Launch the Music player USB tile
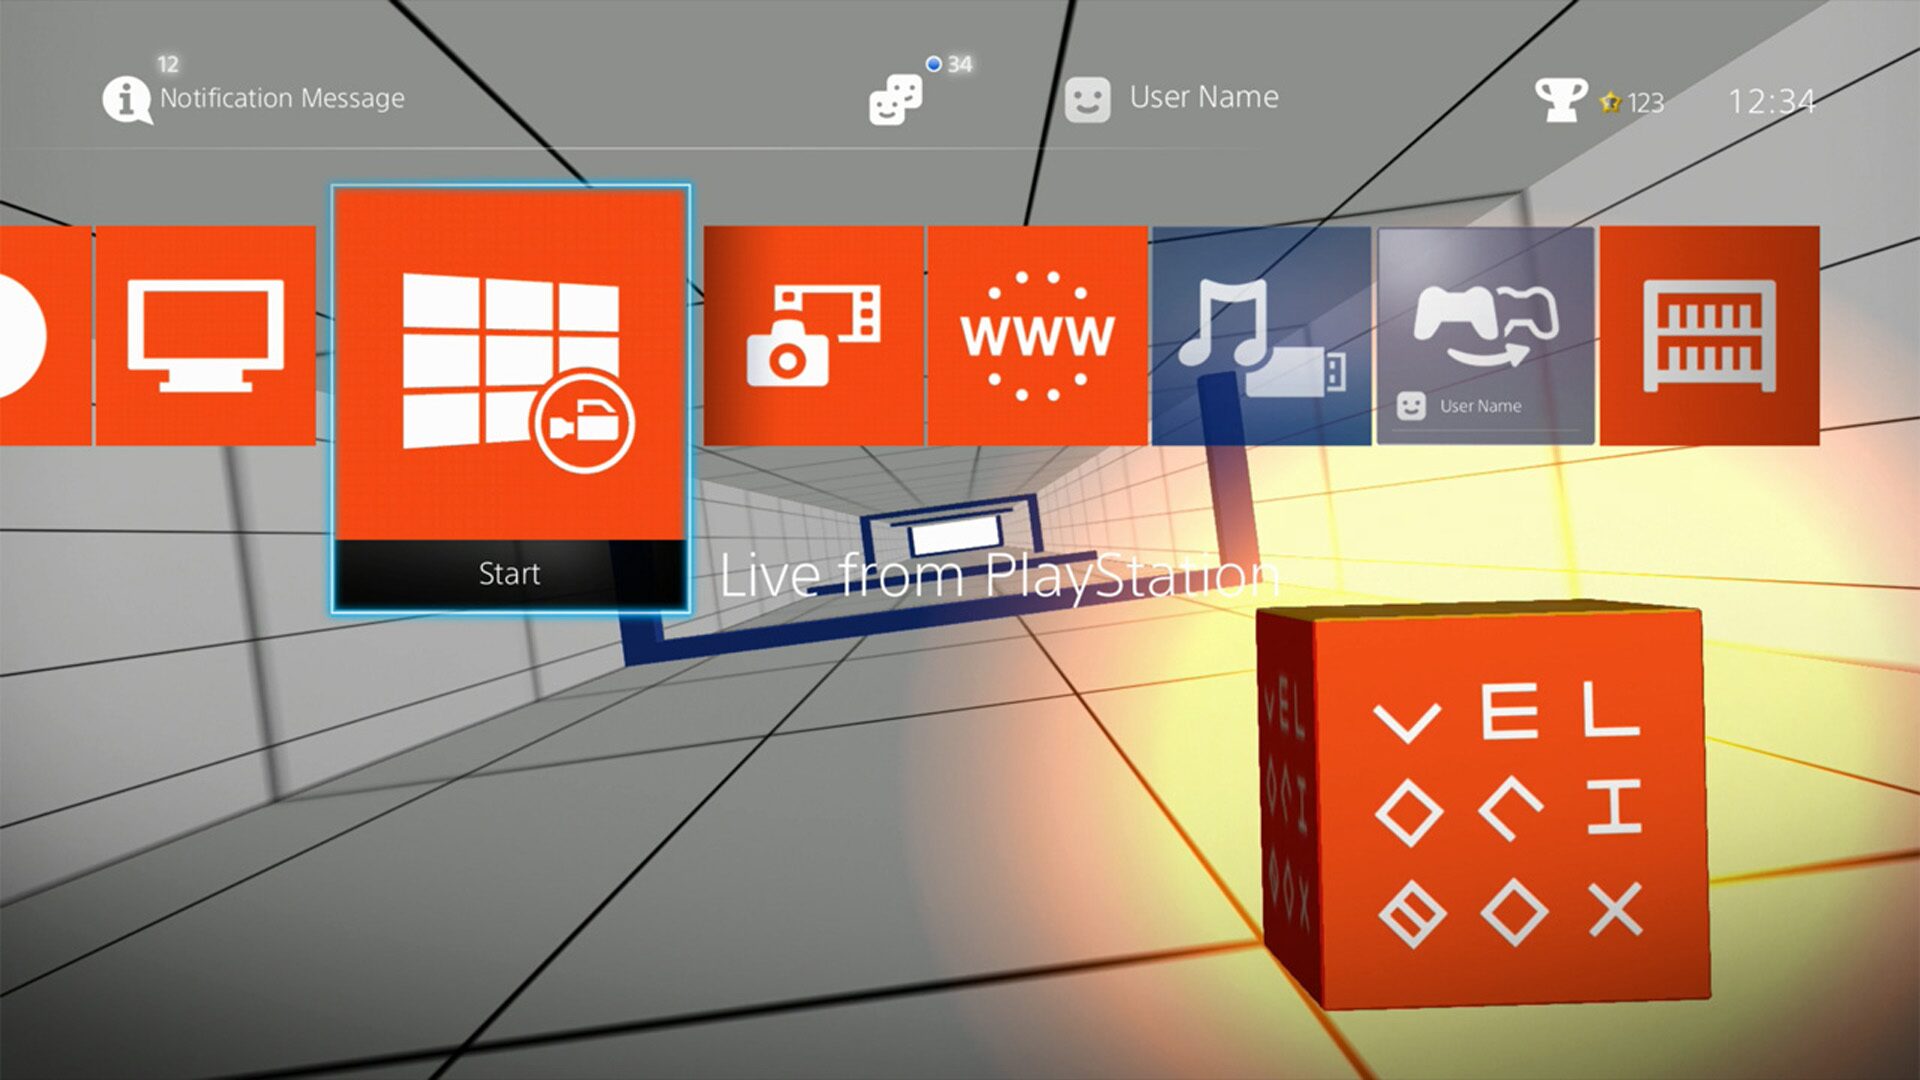Image resolution: width=1920 pixels, height=1080 pixels. [1262, 336]
